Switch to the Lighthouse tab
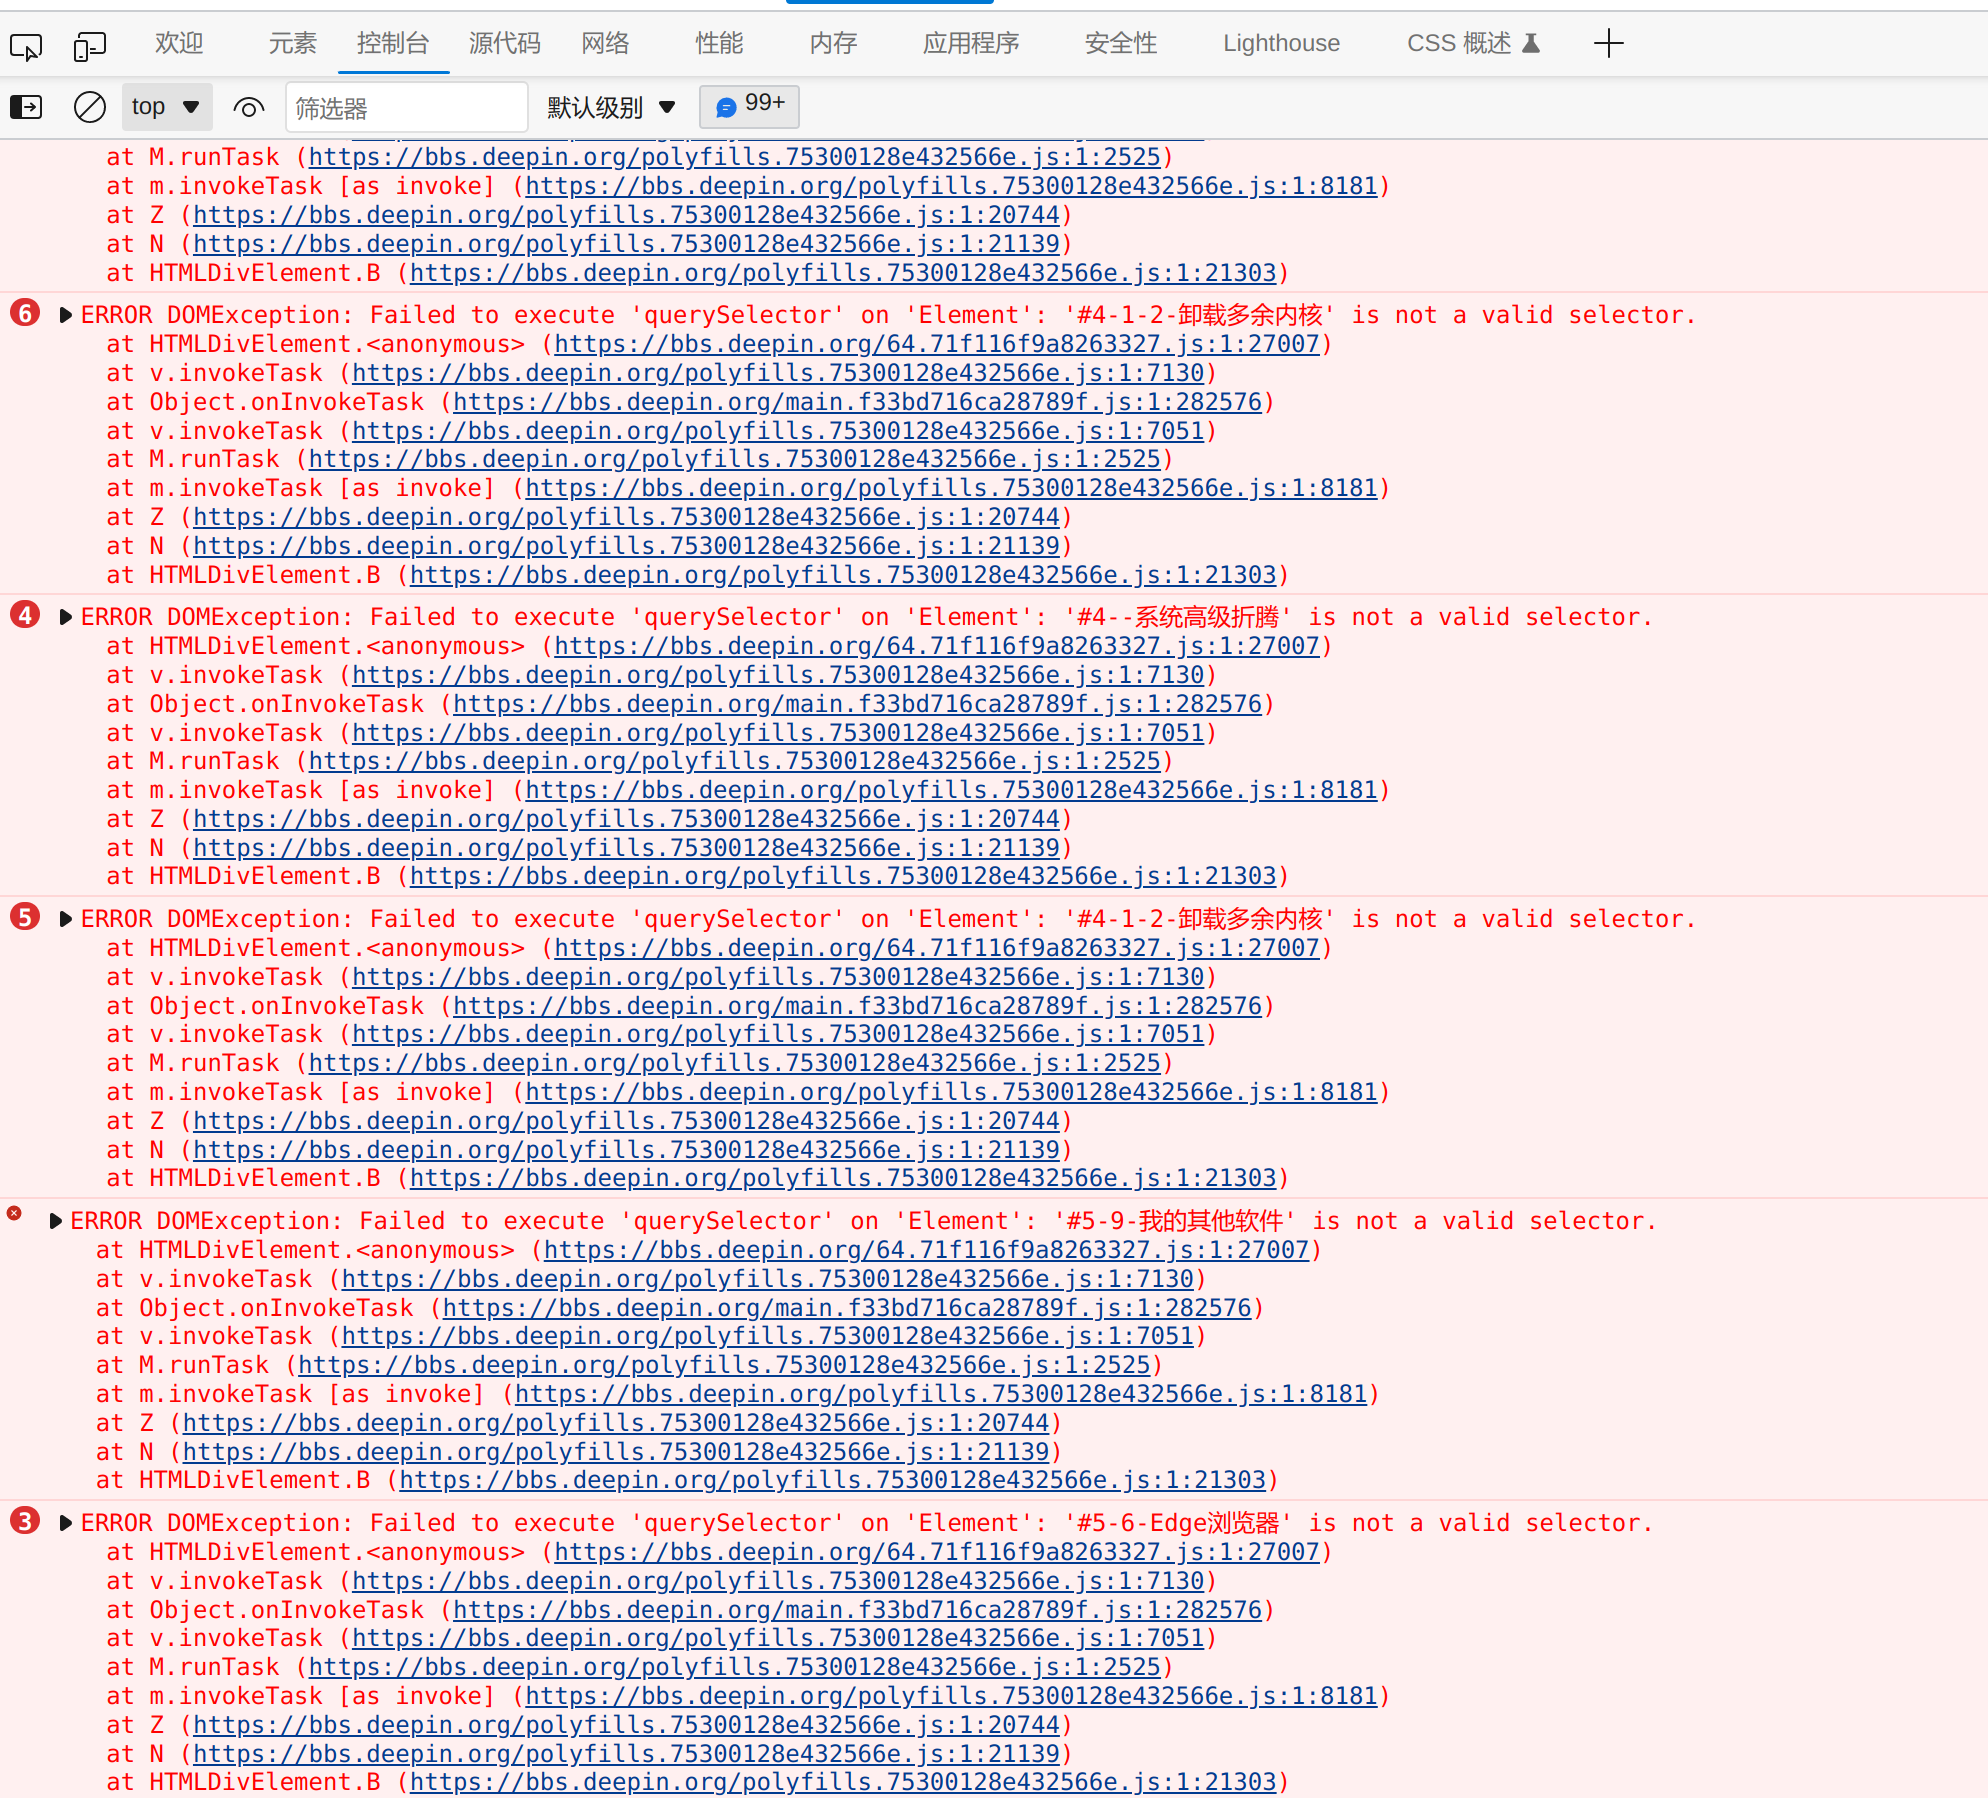This screenshot has height=1798, width=1988. pyautogui.click(x=1280, y=44)
